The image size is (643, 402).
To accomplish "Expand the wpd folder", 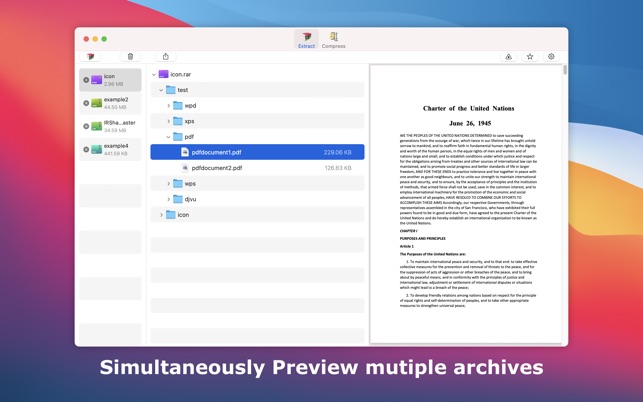I will click(x=169, y=106).
